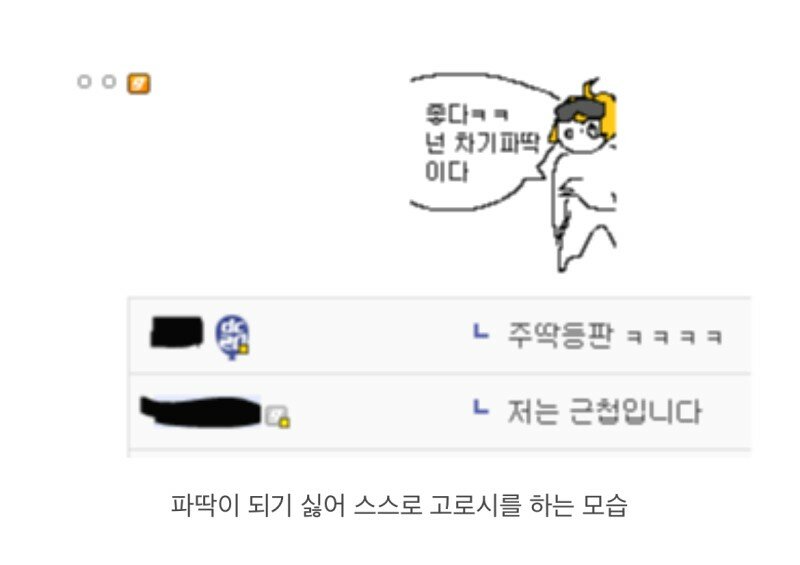Click the second gray circle of ㅇㅇ nickname
Screen dimensions: 800x565
click(x=109, y=82)
